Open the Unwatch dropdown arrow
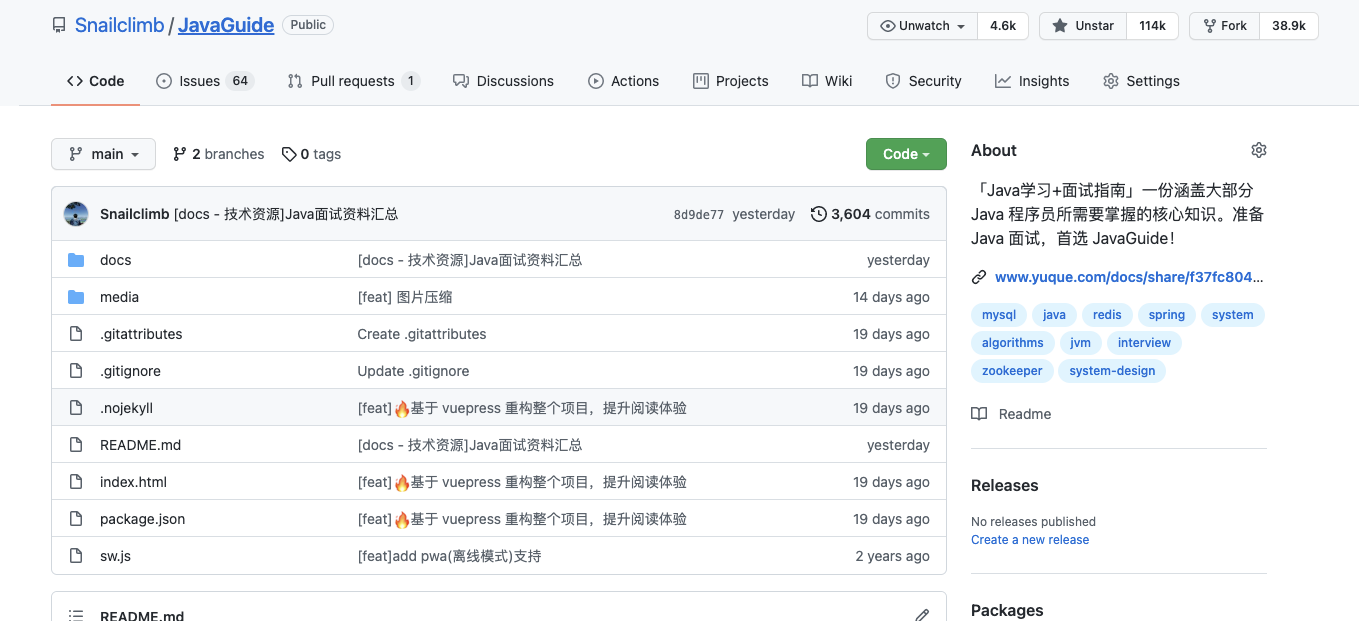The width and height of the screenshot is (1359, 621). (x=963, y=26)
